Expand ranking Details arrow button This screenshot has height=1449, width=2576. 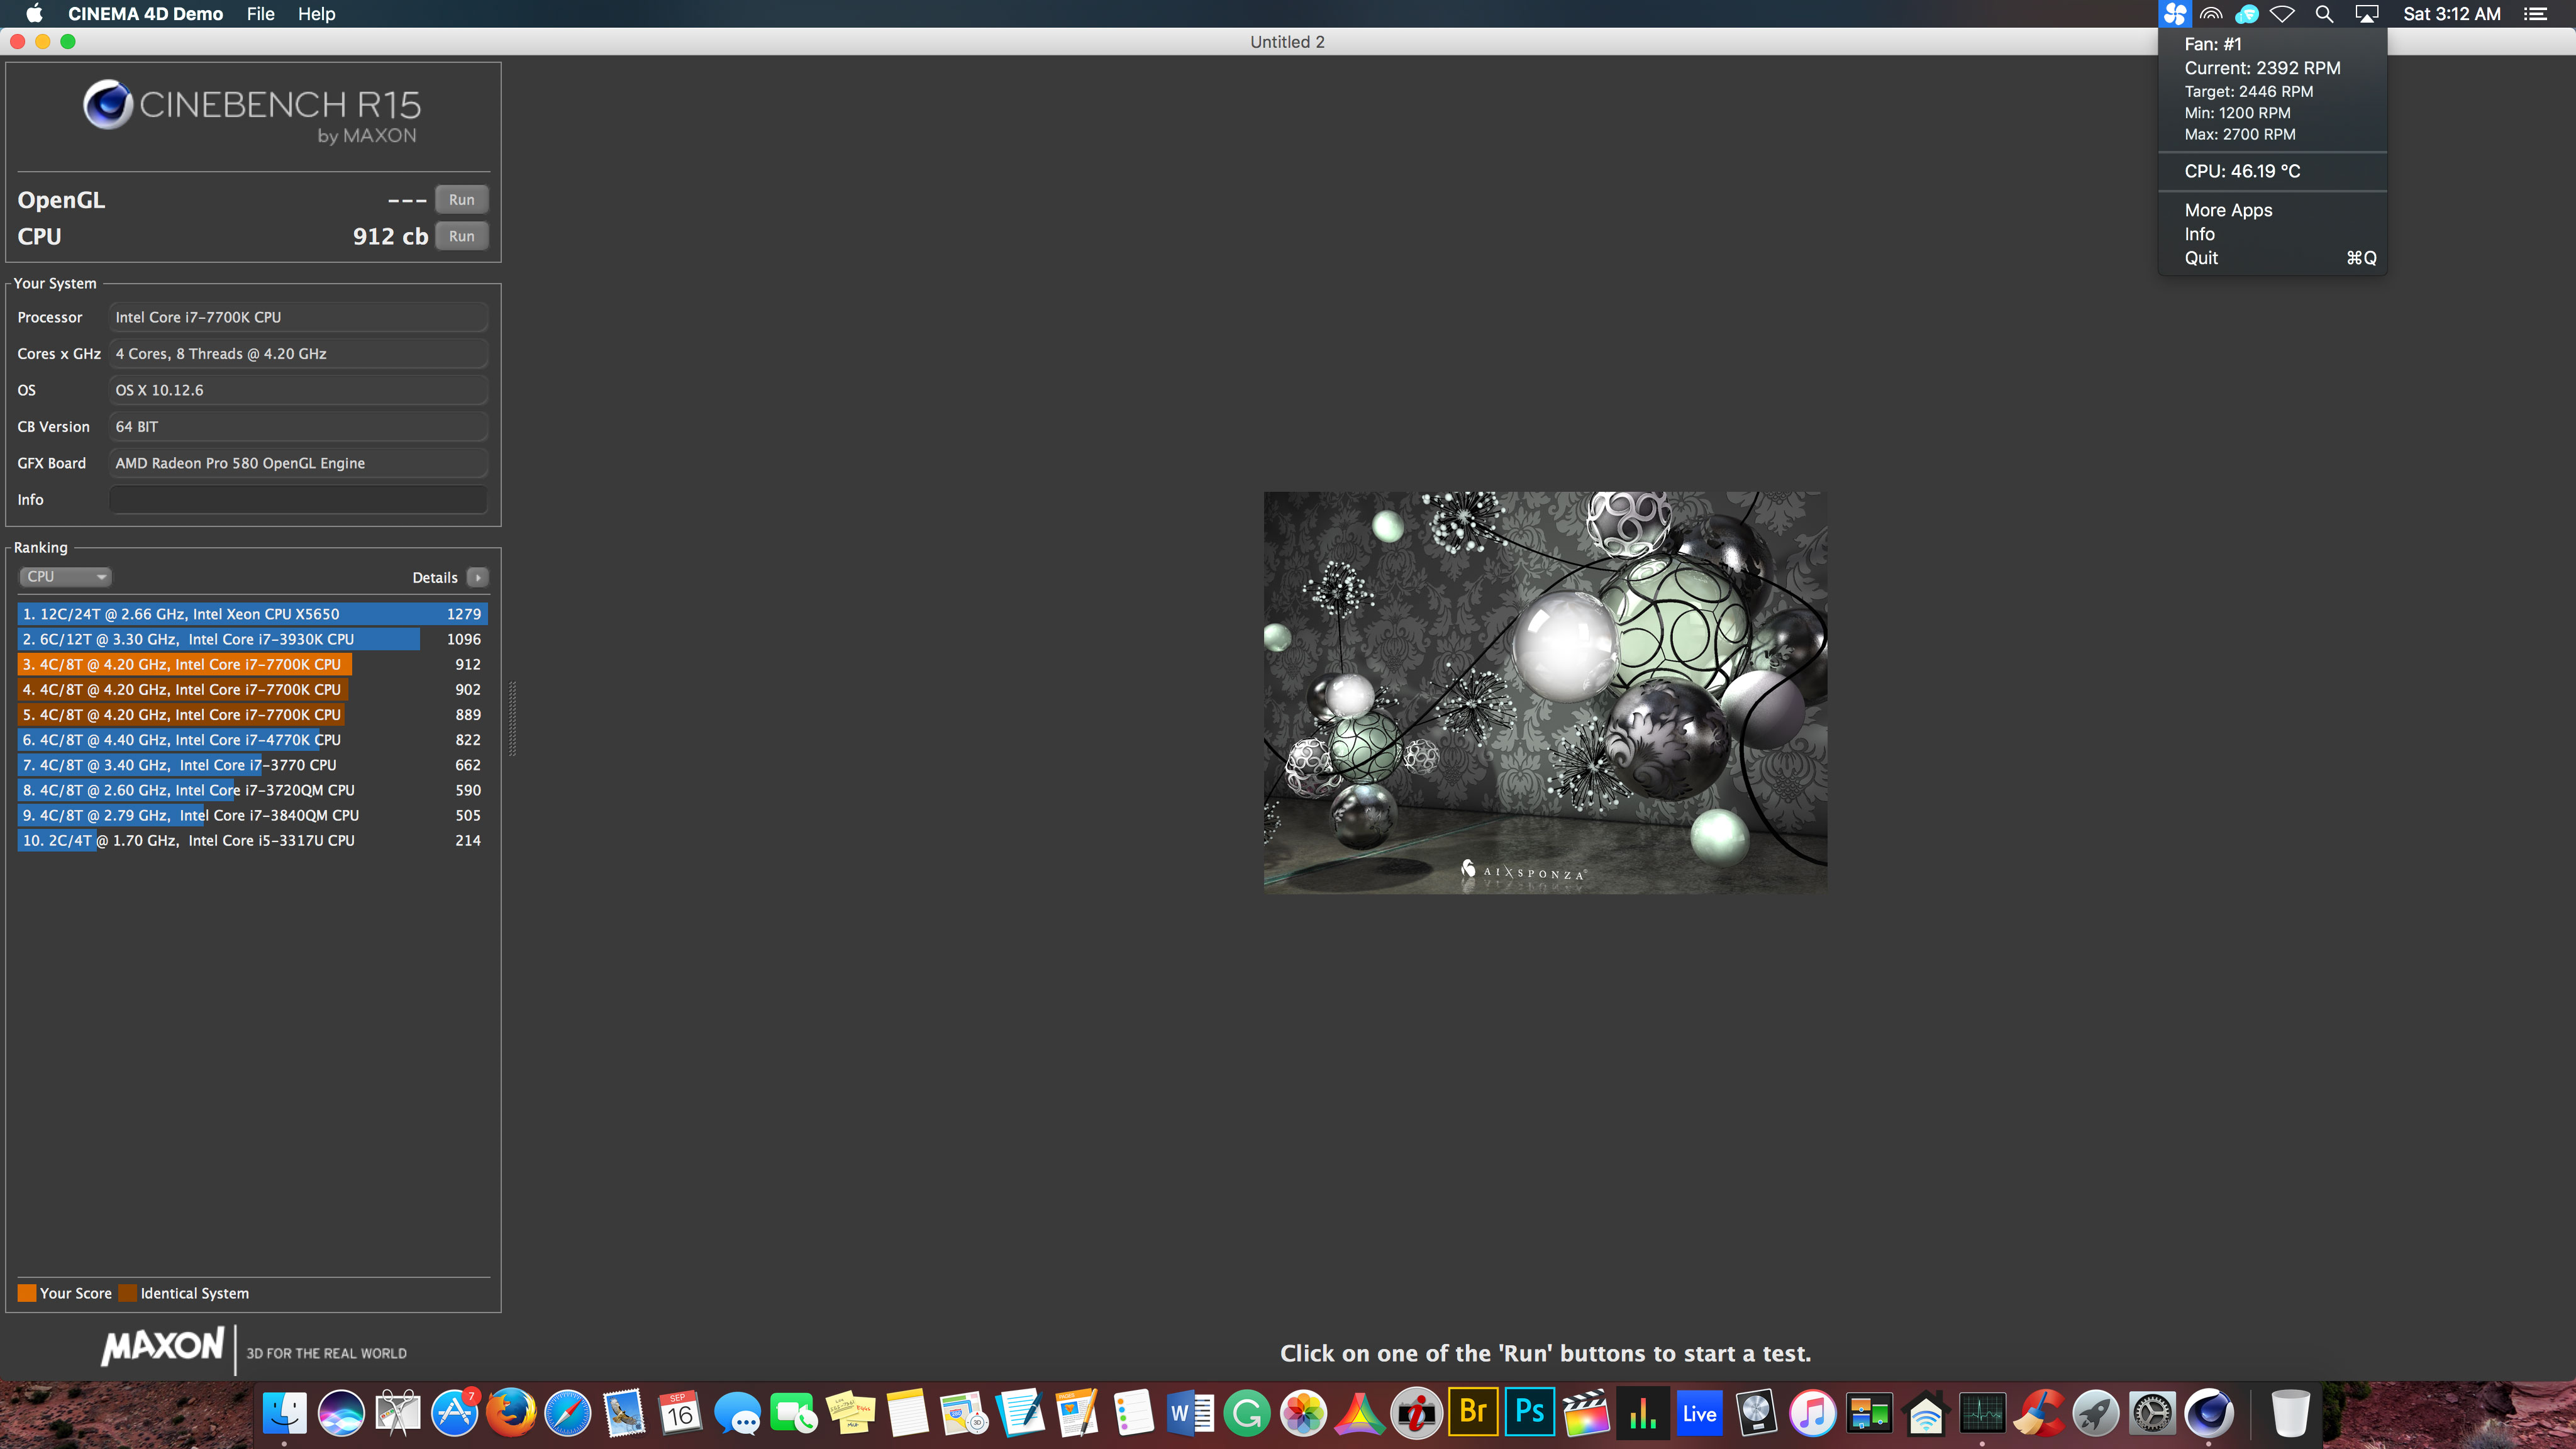coord(478,578)
